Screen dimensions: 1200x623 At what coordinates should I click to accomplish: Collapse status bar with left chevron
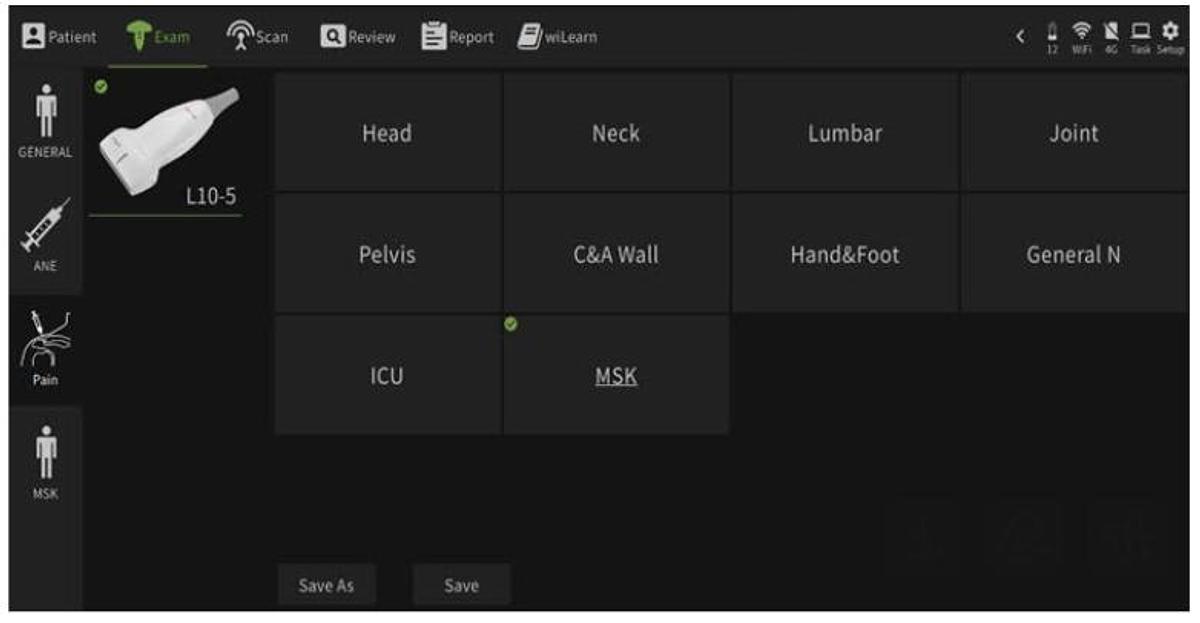[x=1021, y=37]
